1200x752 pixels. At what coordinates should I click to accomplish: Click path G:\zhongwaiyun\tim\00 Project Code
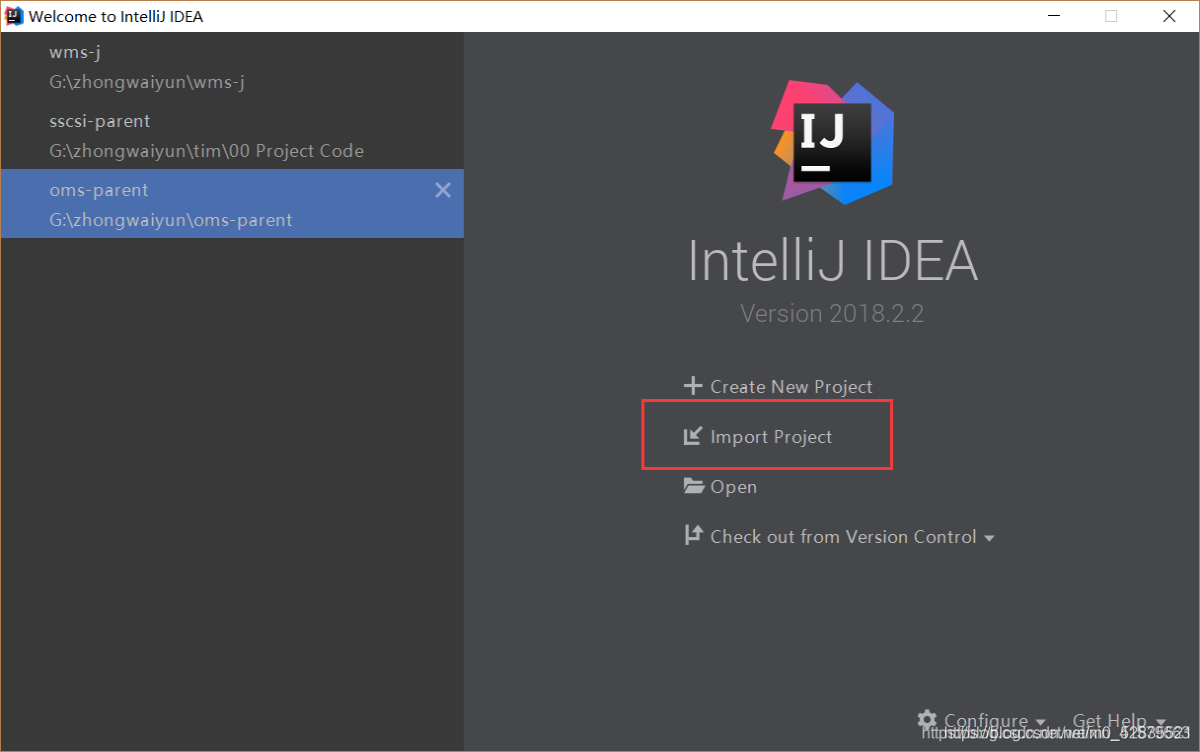[206, 151]
